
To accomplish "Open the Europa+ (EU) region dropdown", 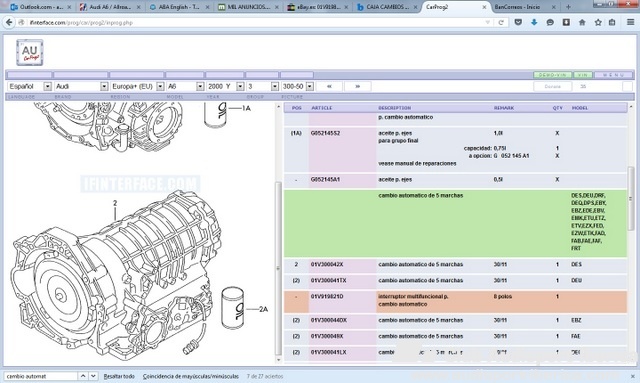I will (x=160, y=87).
